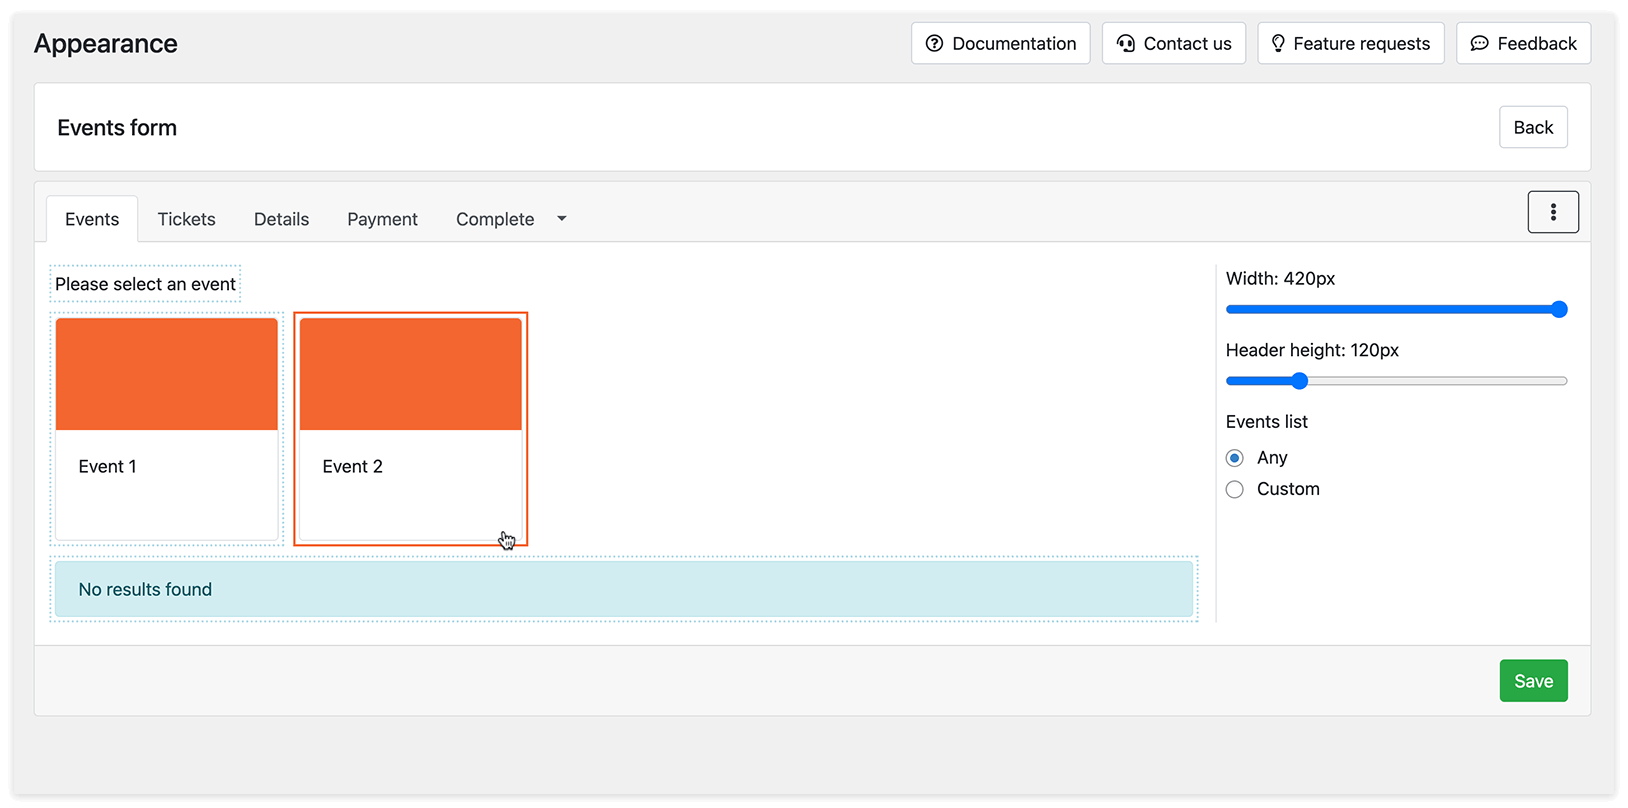Go to the Payment tab
The width and height of the screenshot is (1628, 808).
click(x=382, y=219)
